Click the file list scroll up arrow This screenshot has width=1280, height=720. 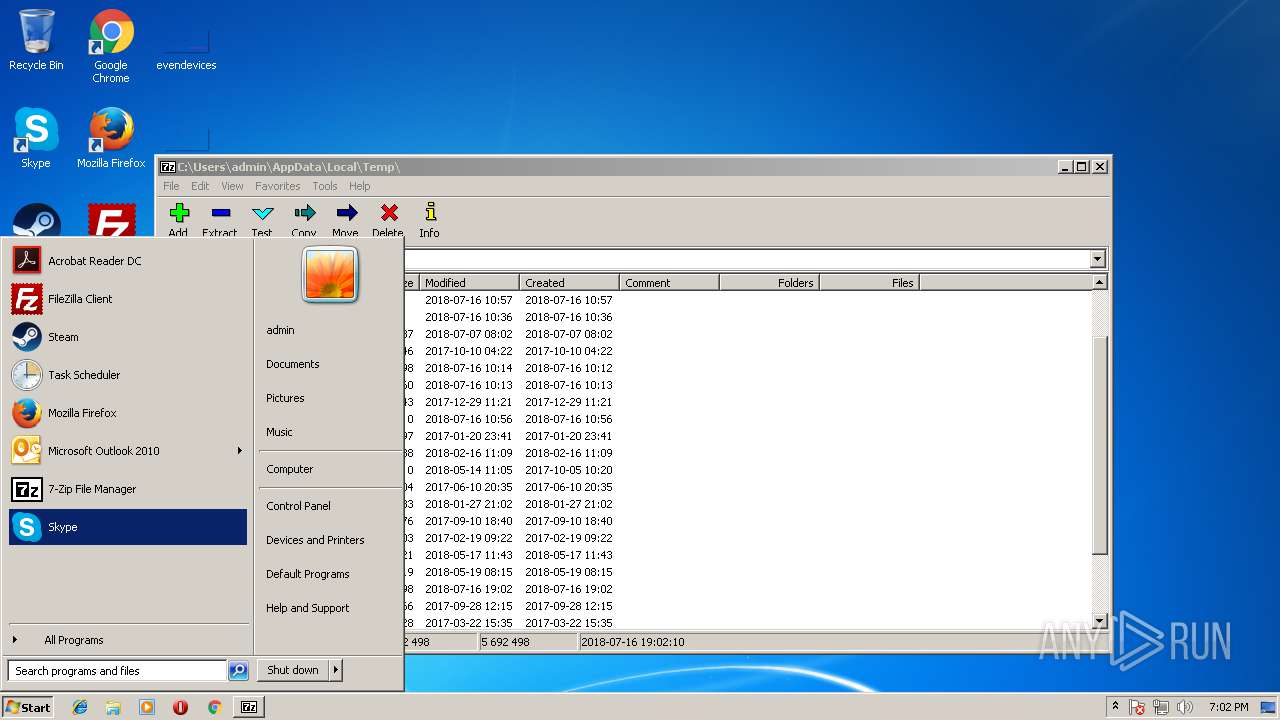[x=1100, y=283]
